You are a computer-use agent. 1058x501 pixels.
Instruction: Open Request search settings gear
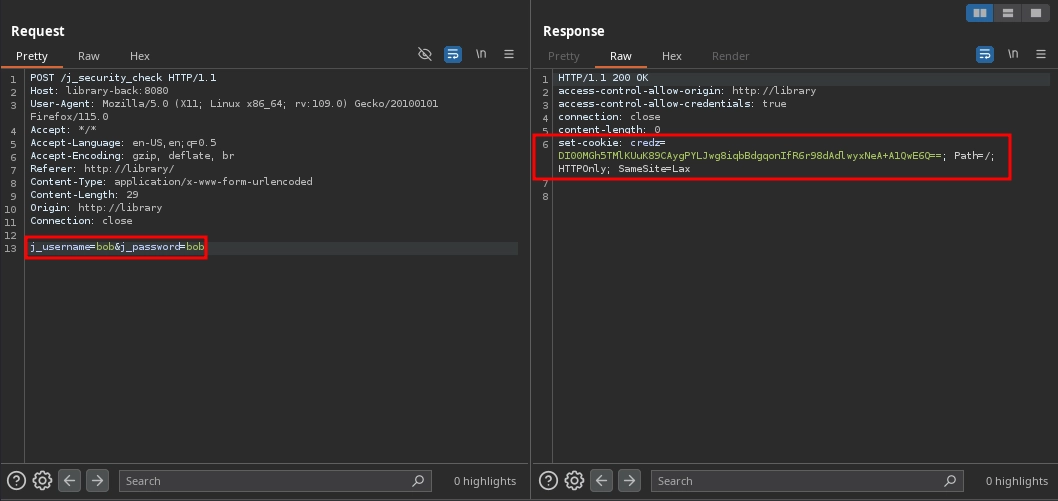[x=42, y=481]
